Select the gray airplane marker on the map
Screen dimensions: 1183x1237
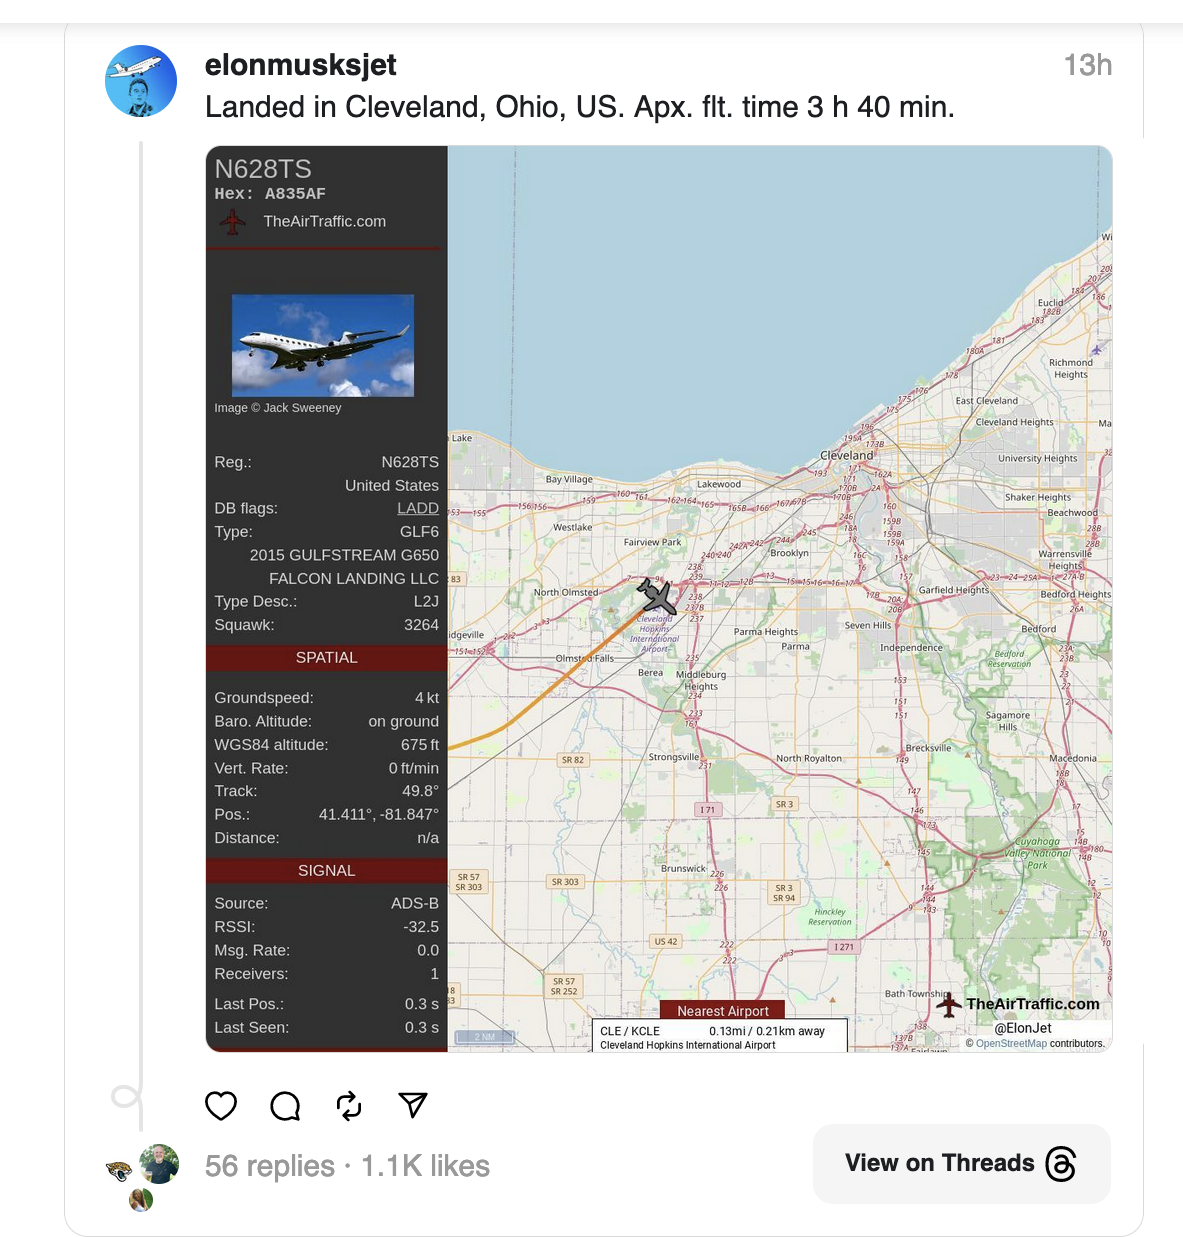click(657, 597)
